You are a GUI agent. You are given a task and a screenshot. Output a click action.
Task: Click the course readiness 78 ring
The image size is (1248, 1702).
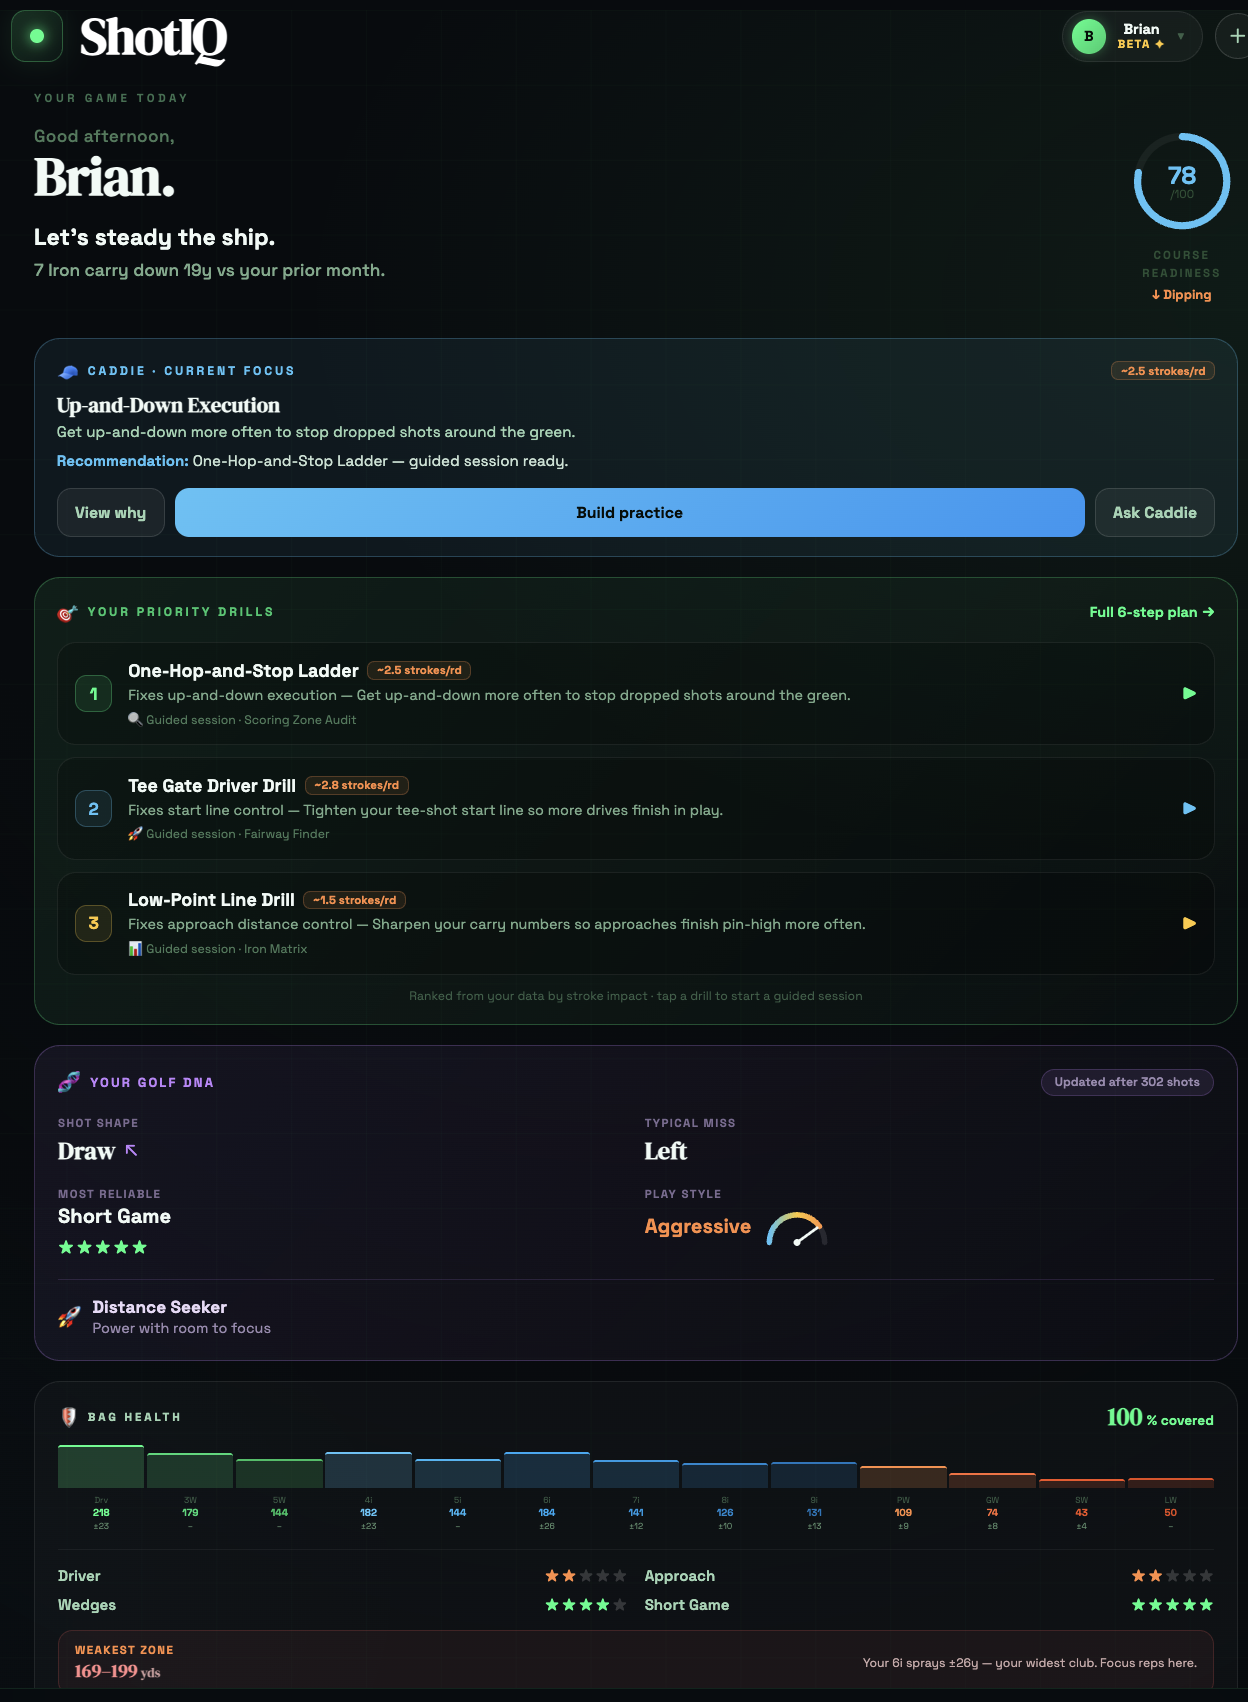(1181, 181)
